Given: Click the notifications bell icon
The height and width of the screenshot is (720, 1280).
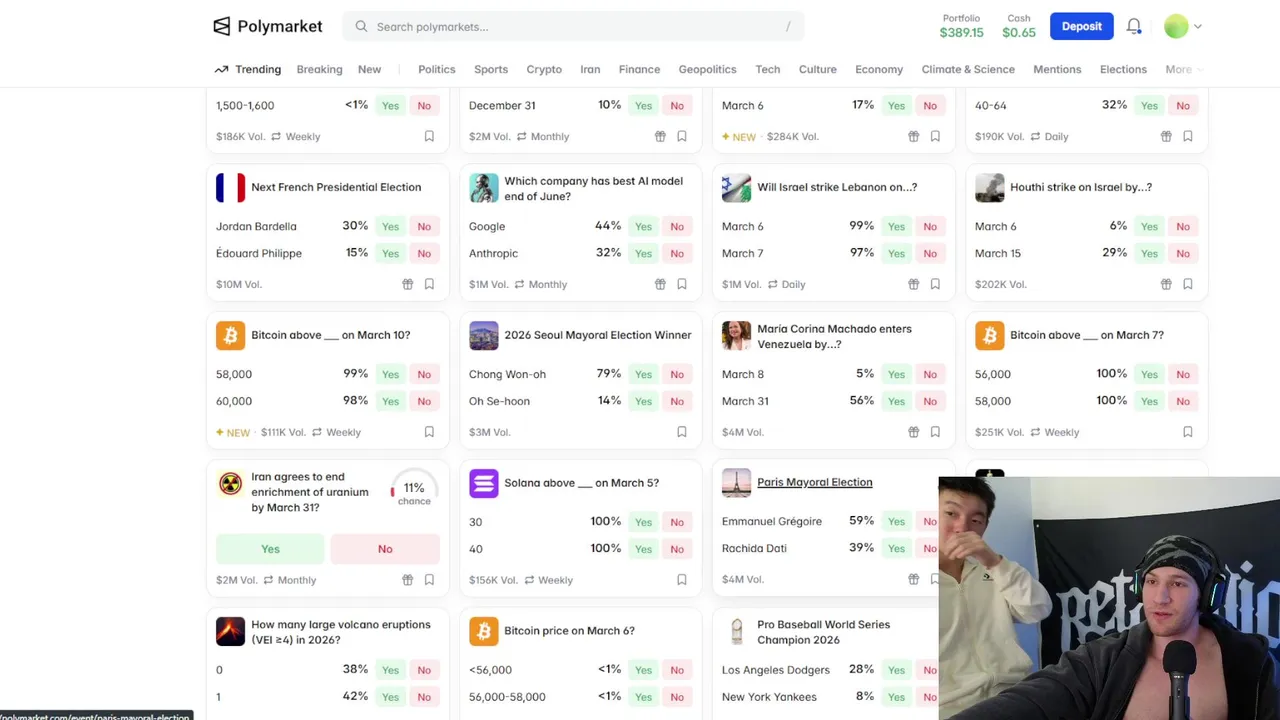Looking at the screenshot, I should pos(1134,27).
